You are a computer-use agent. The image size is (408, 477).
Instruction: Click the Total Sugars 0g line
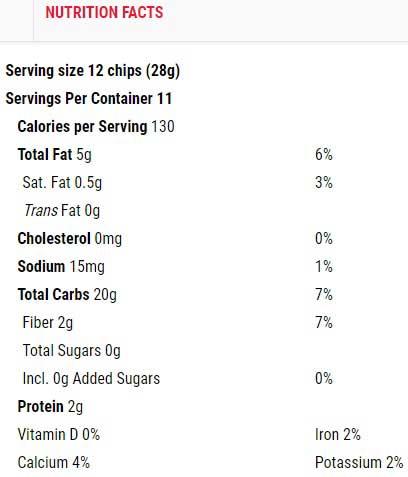(x=71, y=351)
